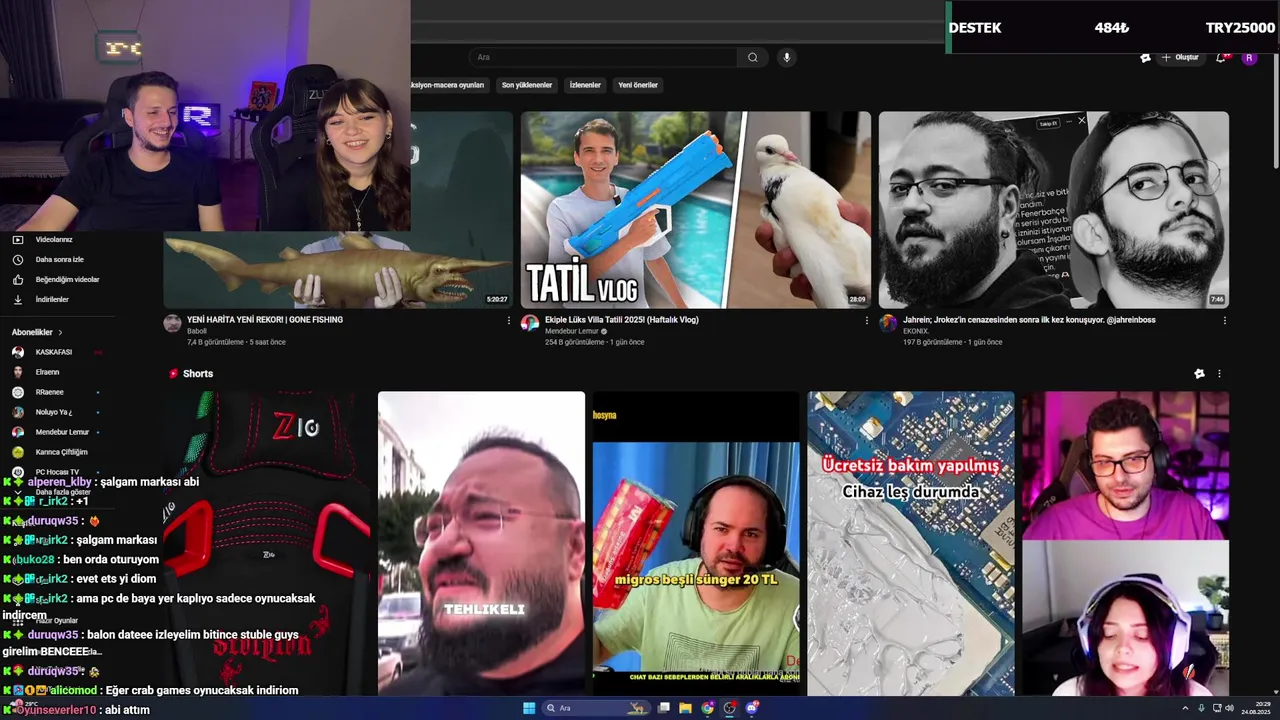This screenshot has height=720, width=1280.
Task: Show hidden system tray icons chevron
Action: tap(1186, 708)
